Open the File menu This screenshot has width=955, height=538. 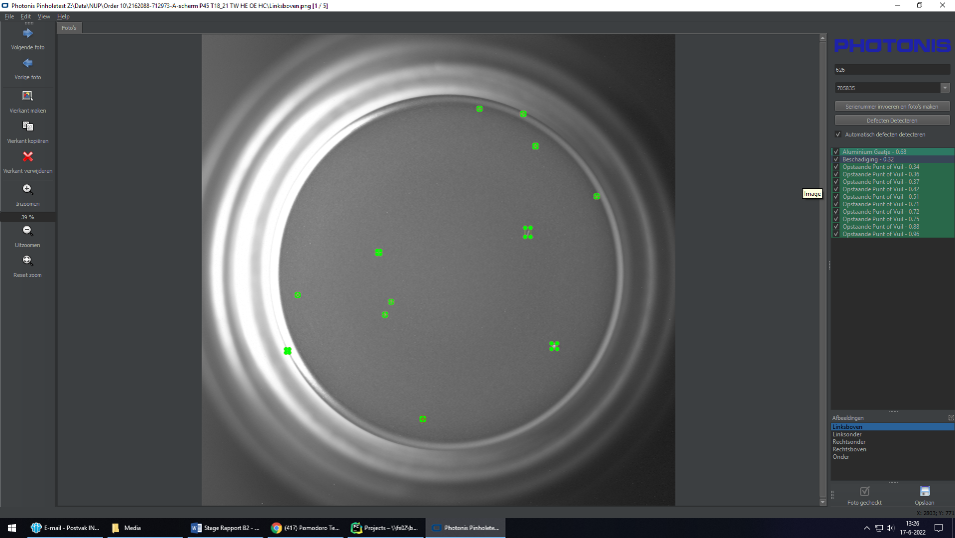(9, 16)
